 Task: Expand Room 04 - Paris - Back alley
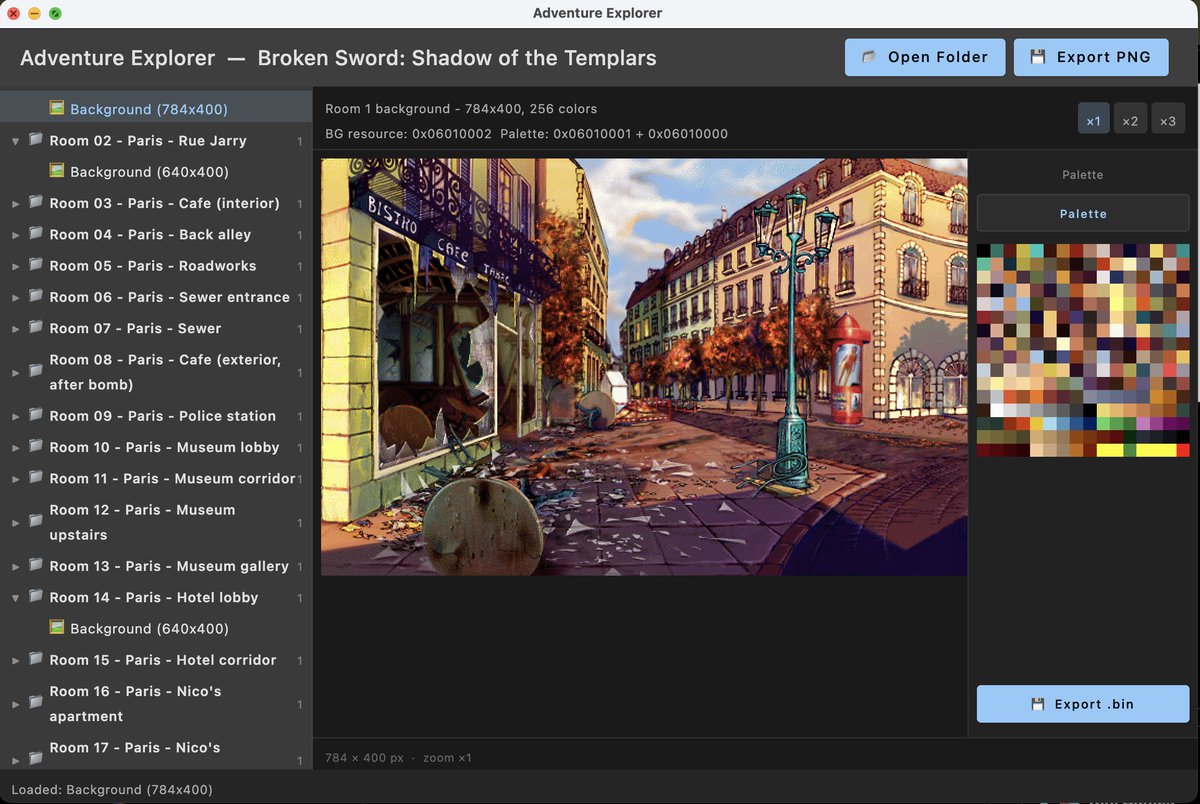[15, 235]
